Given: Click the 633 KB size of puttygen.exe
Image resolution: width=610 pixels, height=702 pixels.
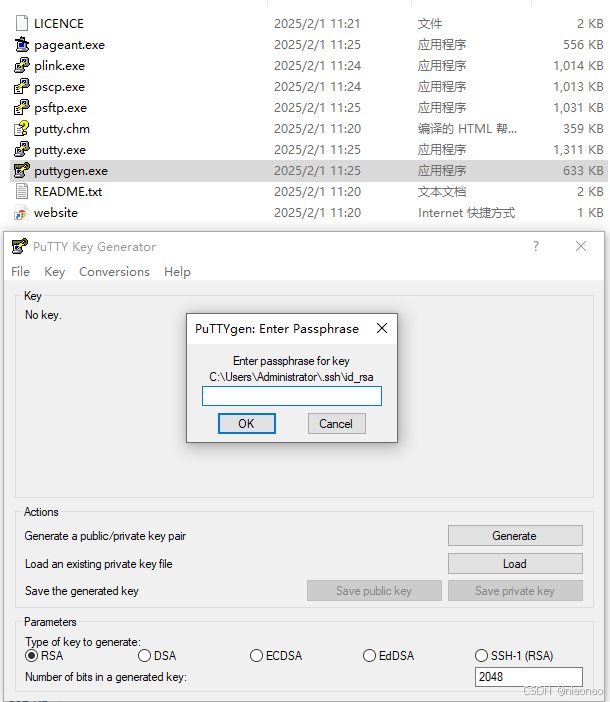Looking at the screenshot, I should (x=583, y=171).
